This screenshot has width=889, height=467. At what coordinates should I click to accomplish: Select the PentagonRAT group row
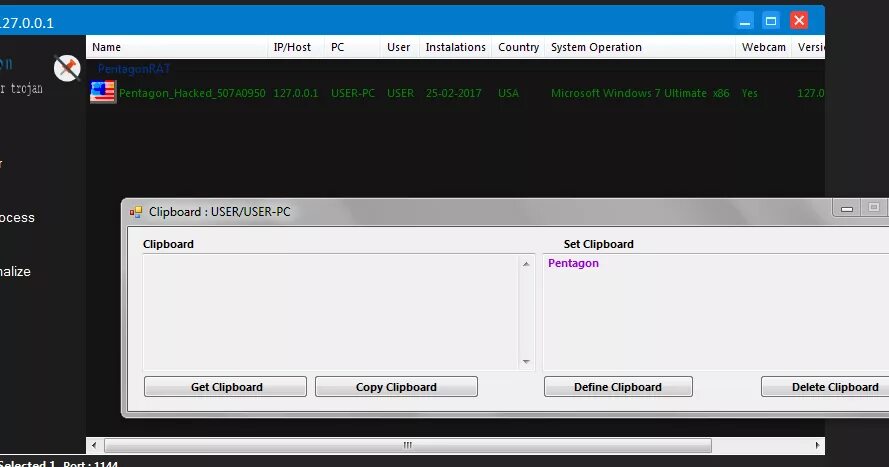[x=134, y=69]
